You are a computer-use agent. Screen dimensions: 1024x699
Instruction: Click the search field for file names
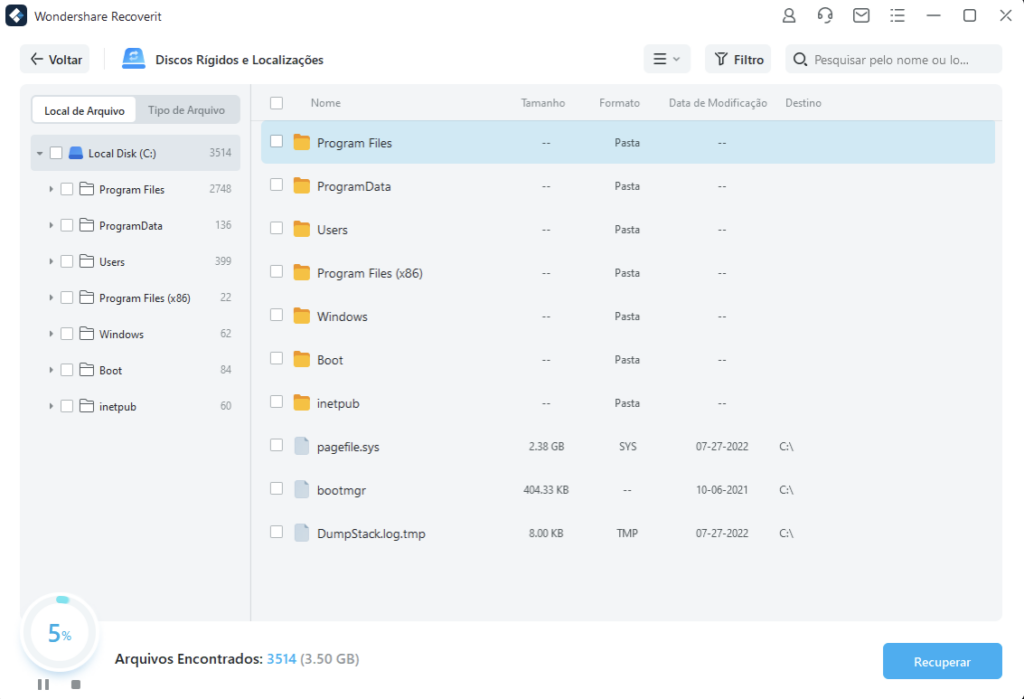point(900,60)
